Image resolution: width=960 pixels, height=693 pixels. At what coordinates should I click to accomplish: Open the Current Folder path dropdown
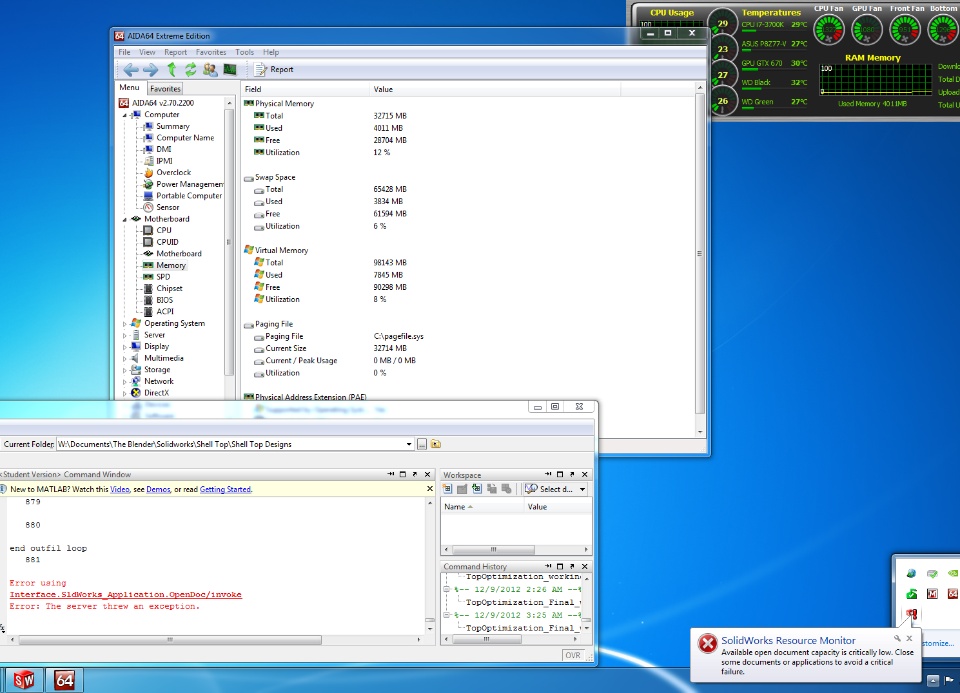click(x=409, y=444)
